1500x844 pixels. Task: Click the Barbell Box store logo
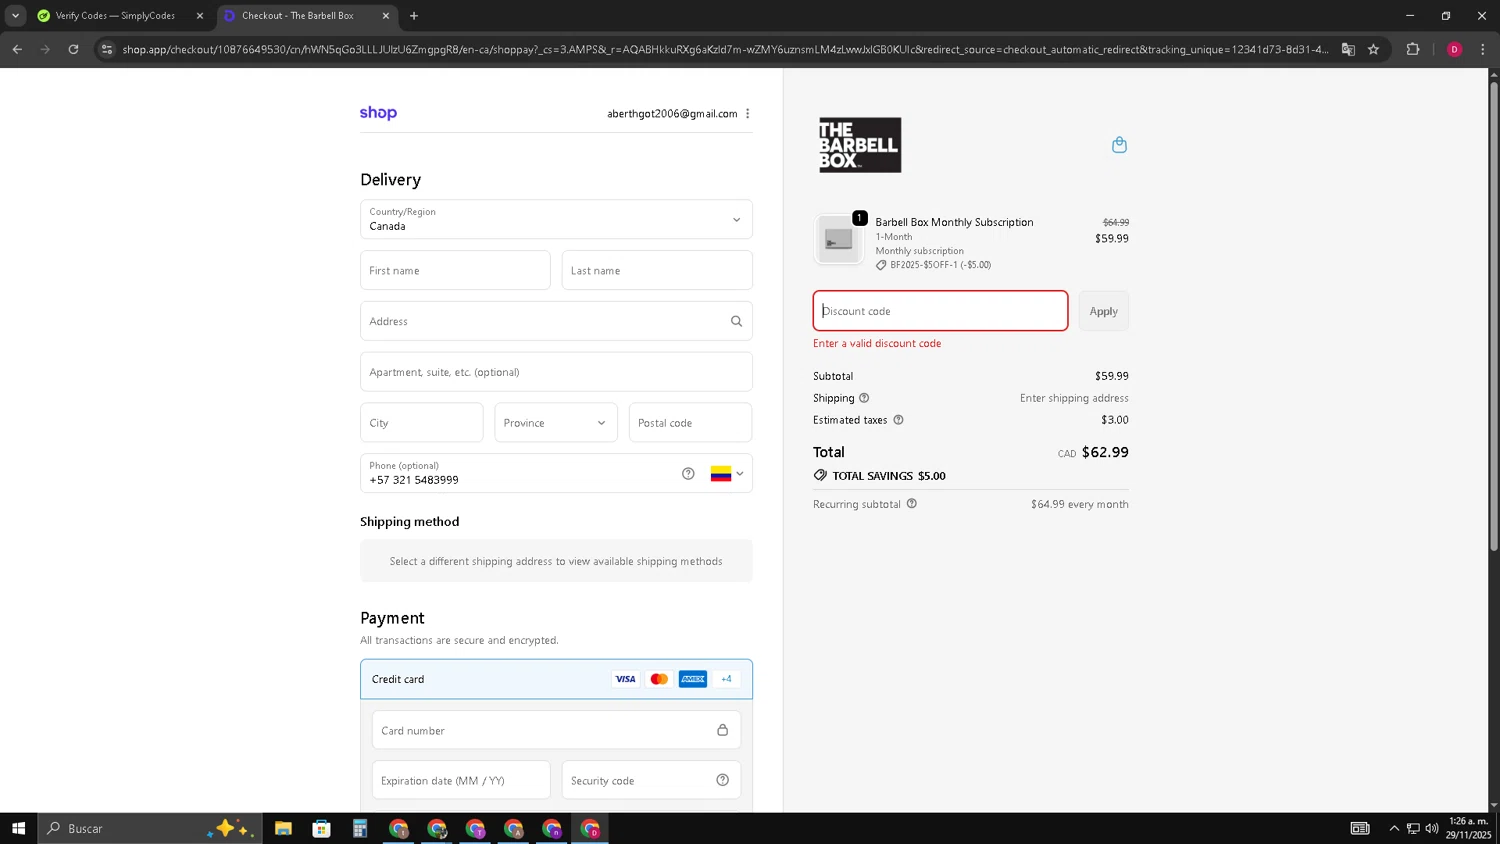tap(860, 145)
